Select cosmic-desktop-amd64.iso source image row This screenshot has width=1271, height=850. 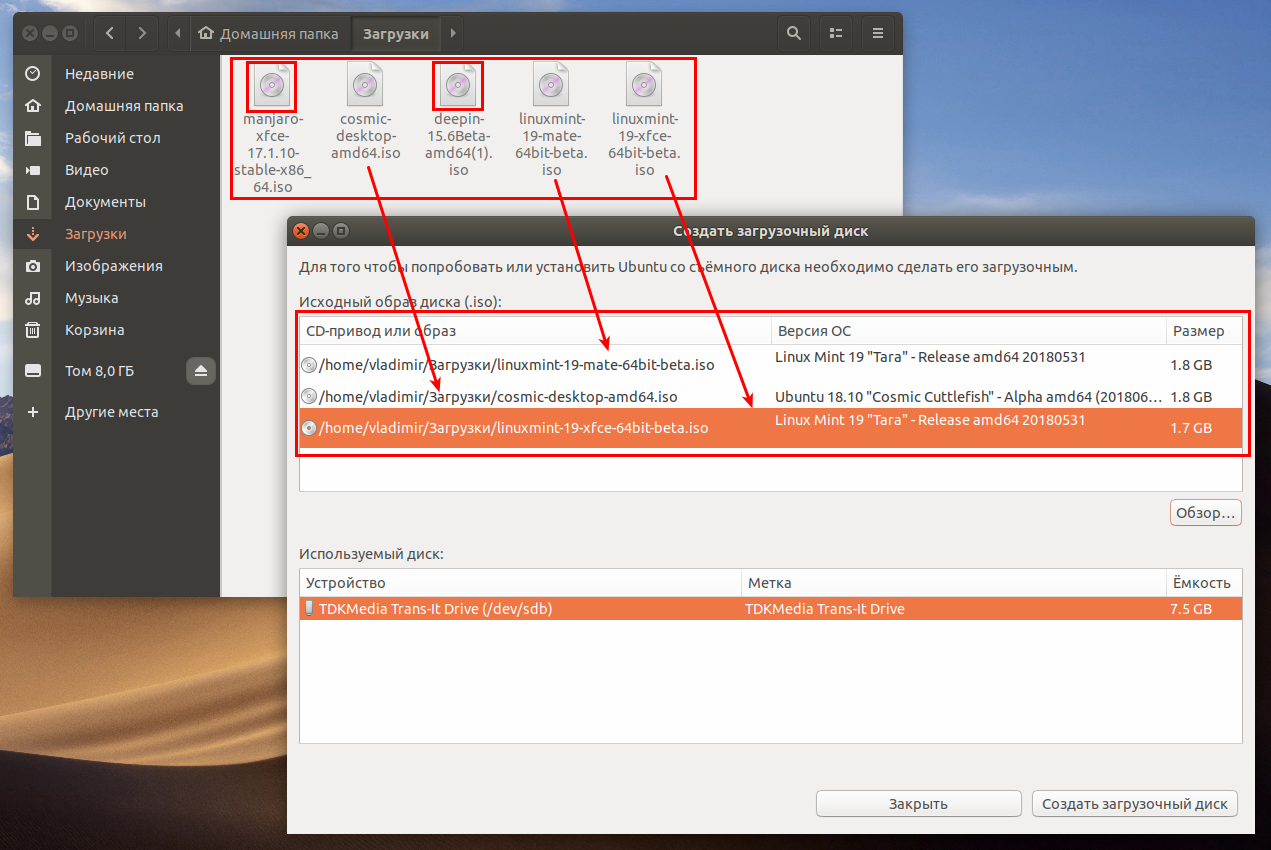[x=771, y=396]
